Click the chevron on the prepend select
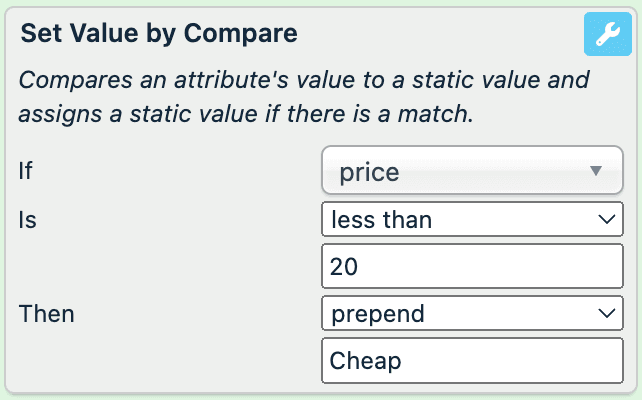 coord(605,314)
